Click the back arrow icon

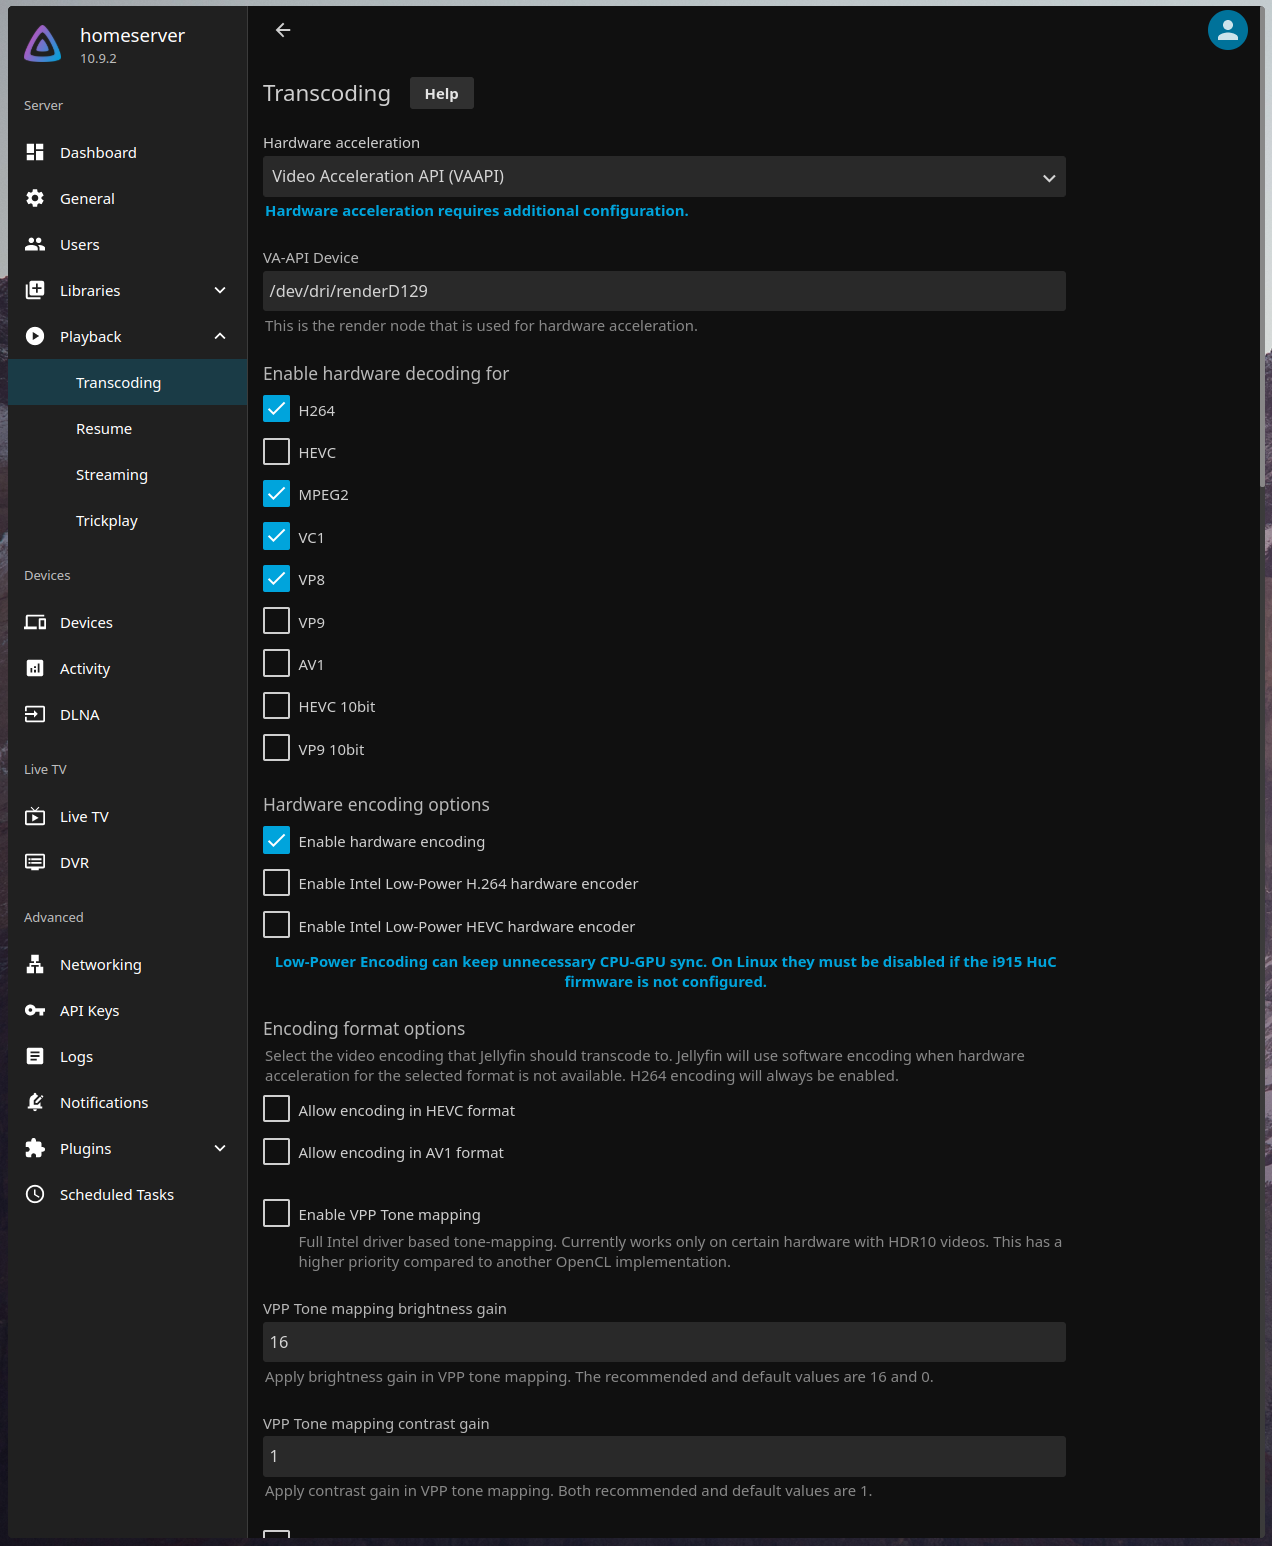(x=283, y=30)
